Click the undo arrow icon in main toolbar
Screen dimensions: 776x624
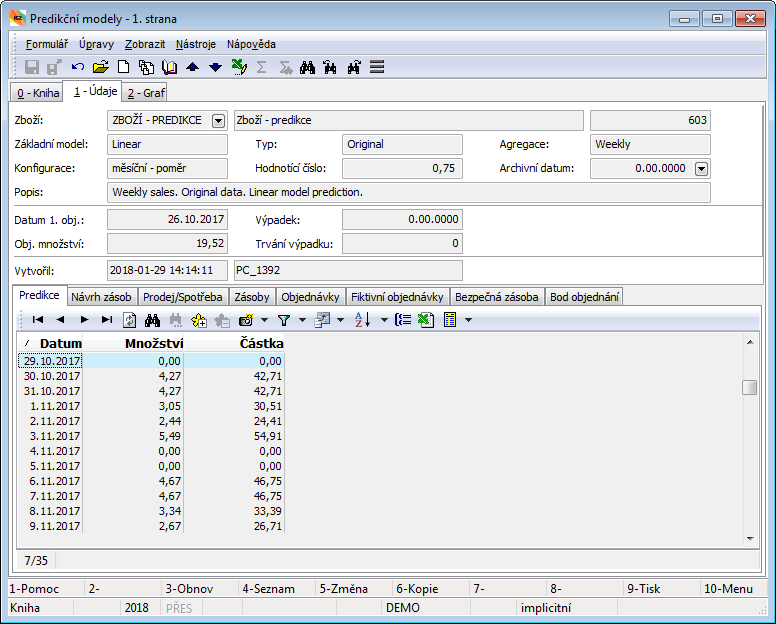pyautogui.click(x=78, y=67)
